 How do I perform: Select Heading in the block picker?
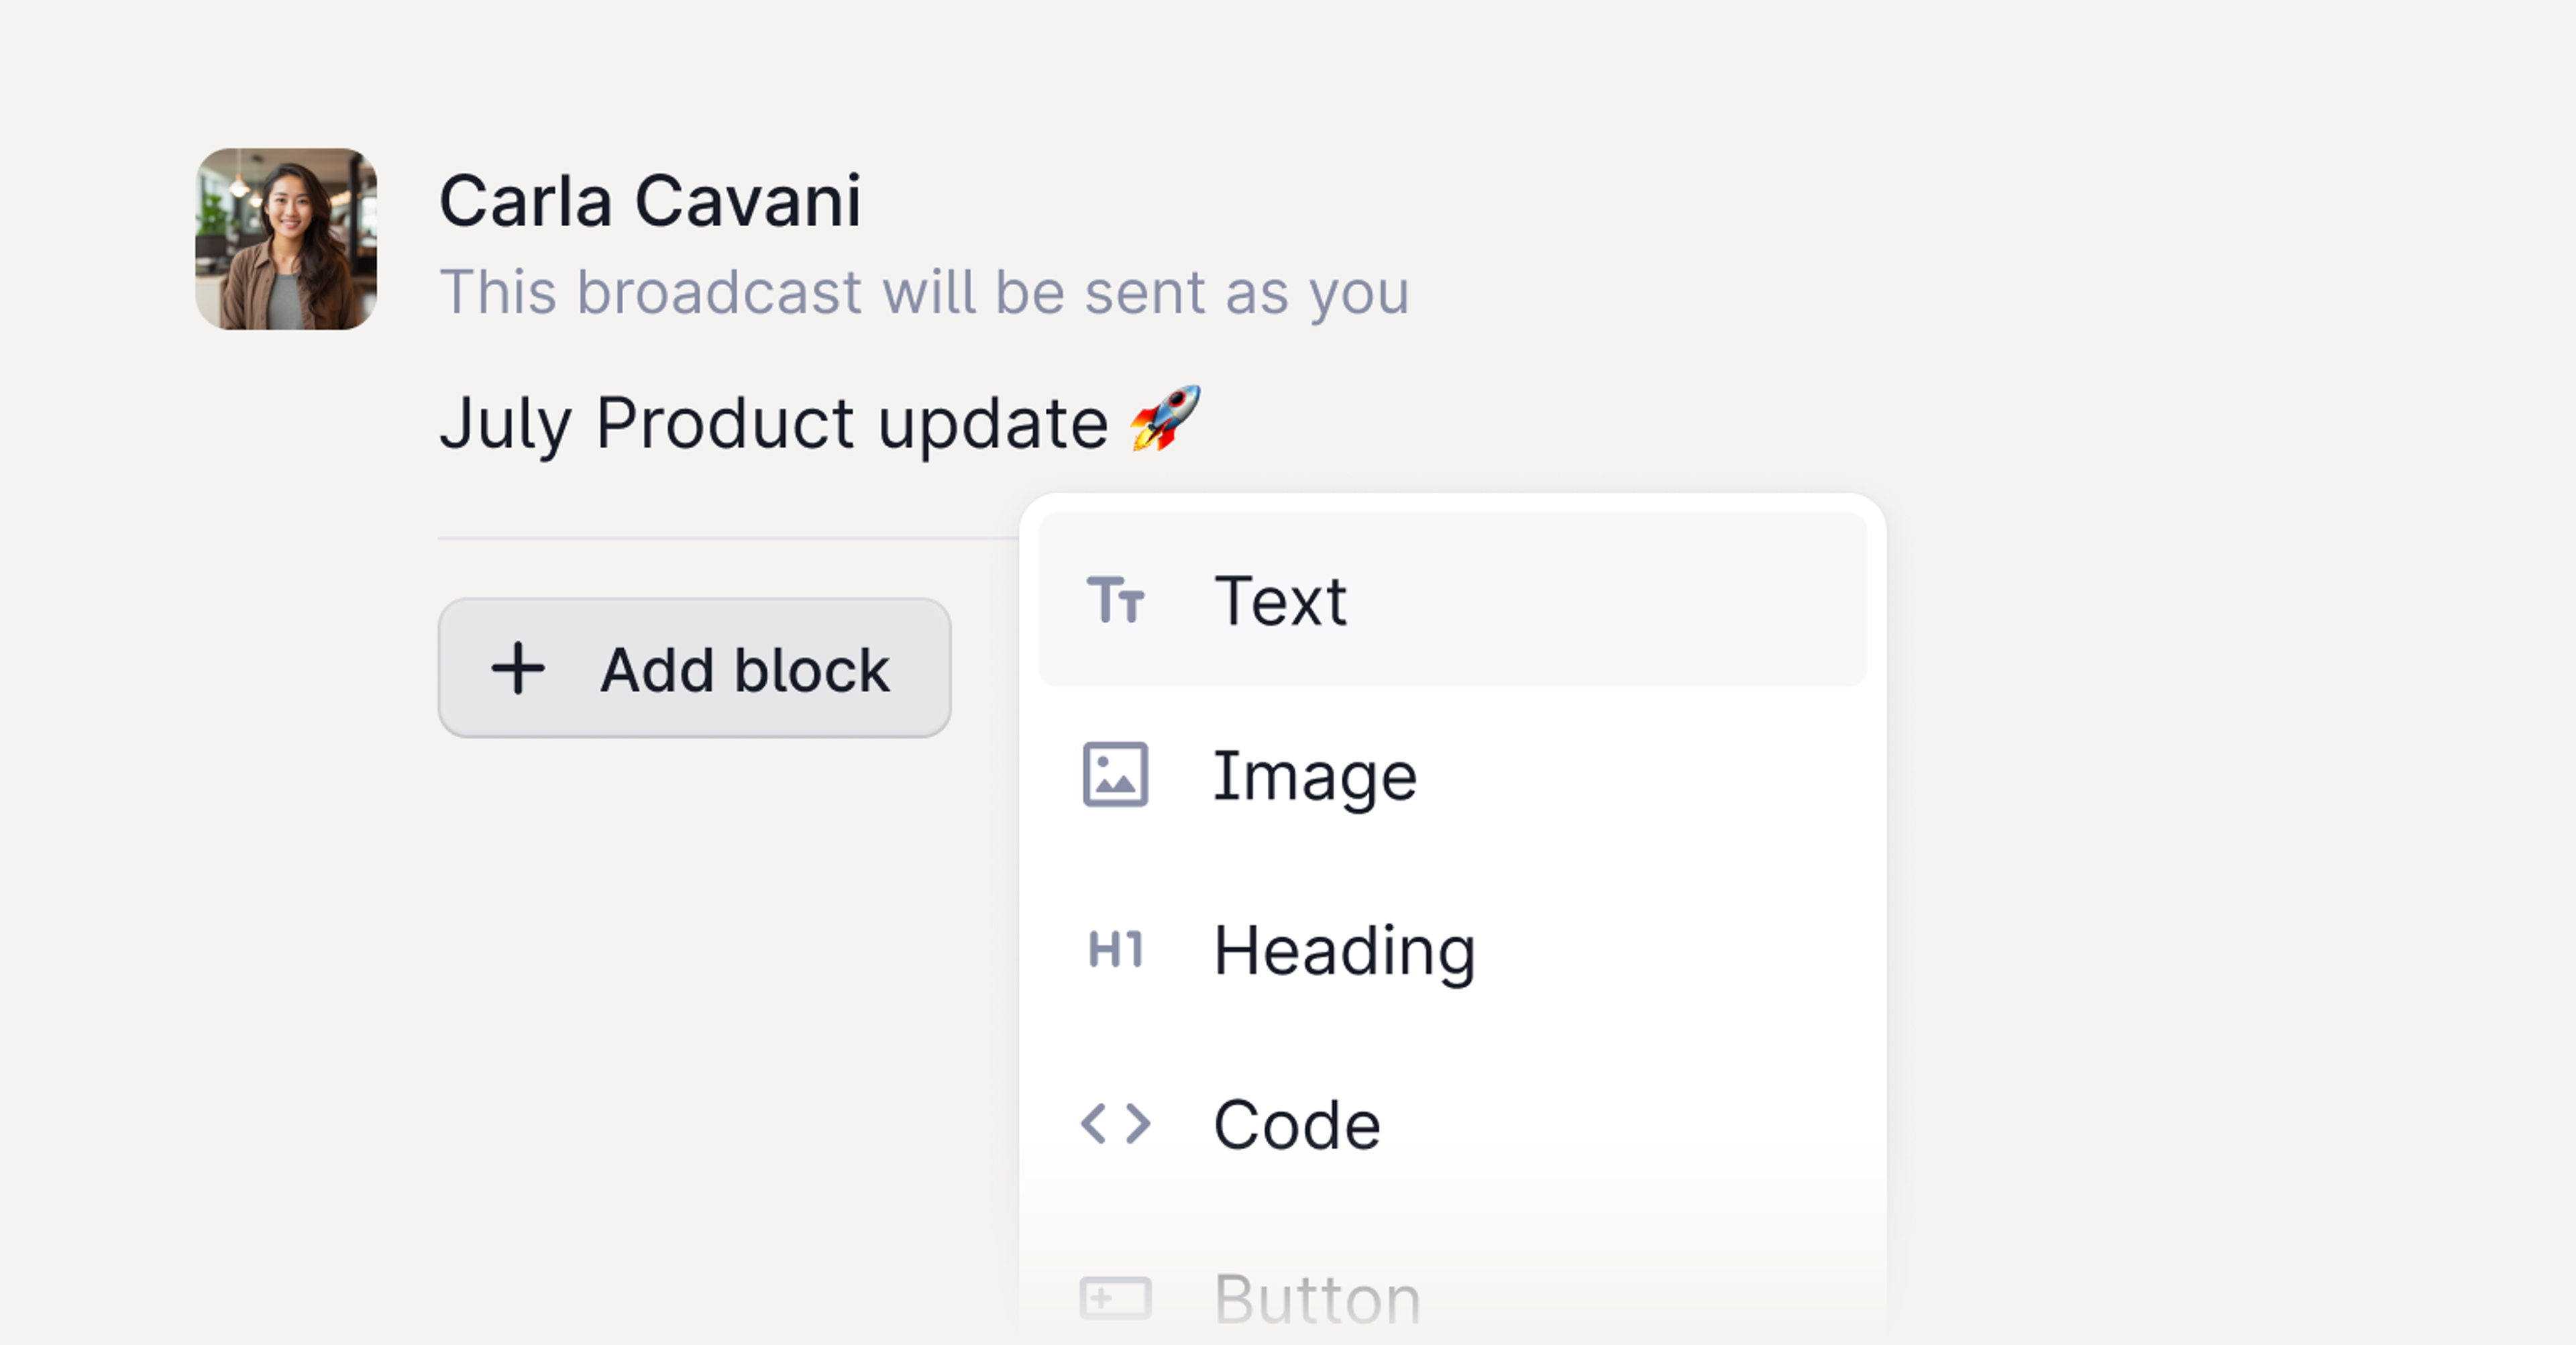1344,949
